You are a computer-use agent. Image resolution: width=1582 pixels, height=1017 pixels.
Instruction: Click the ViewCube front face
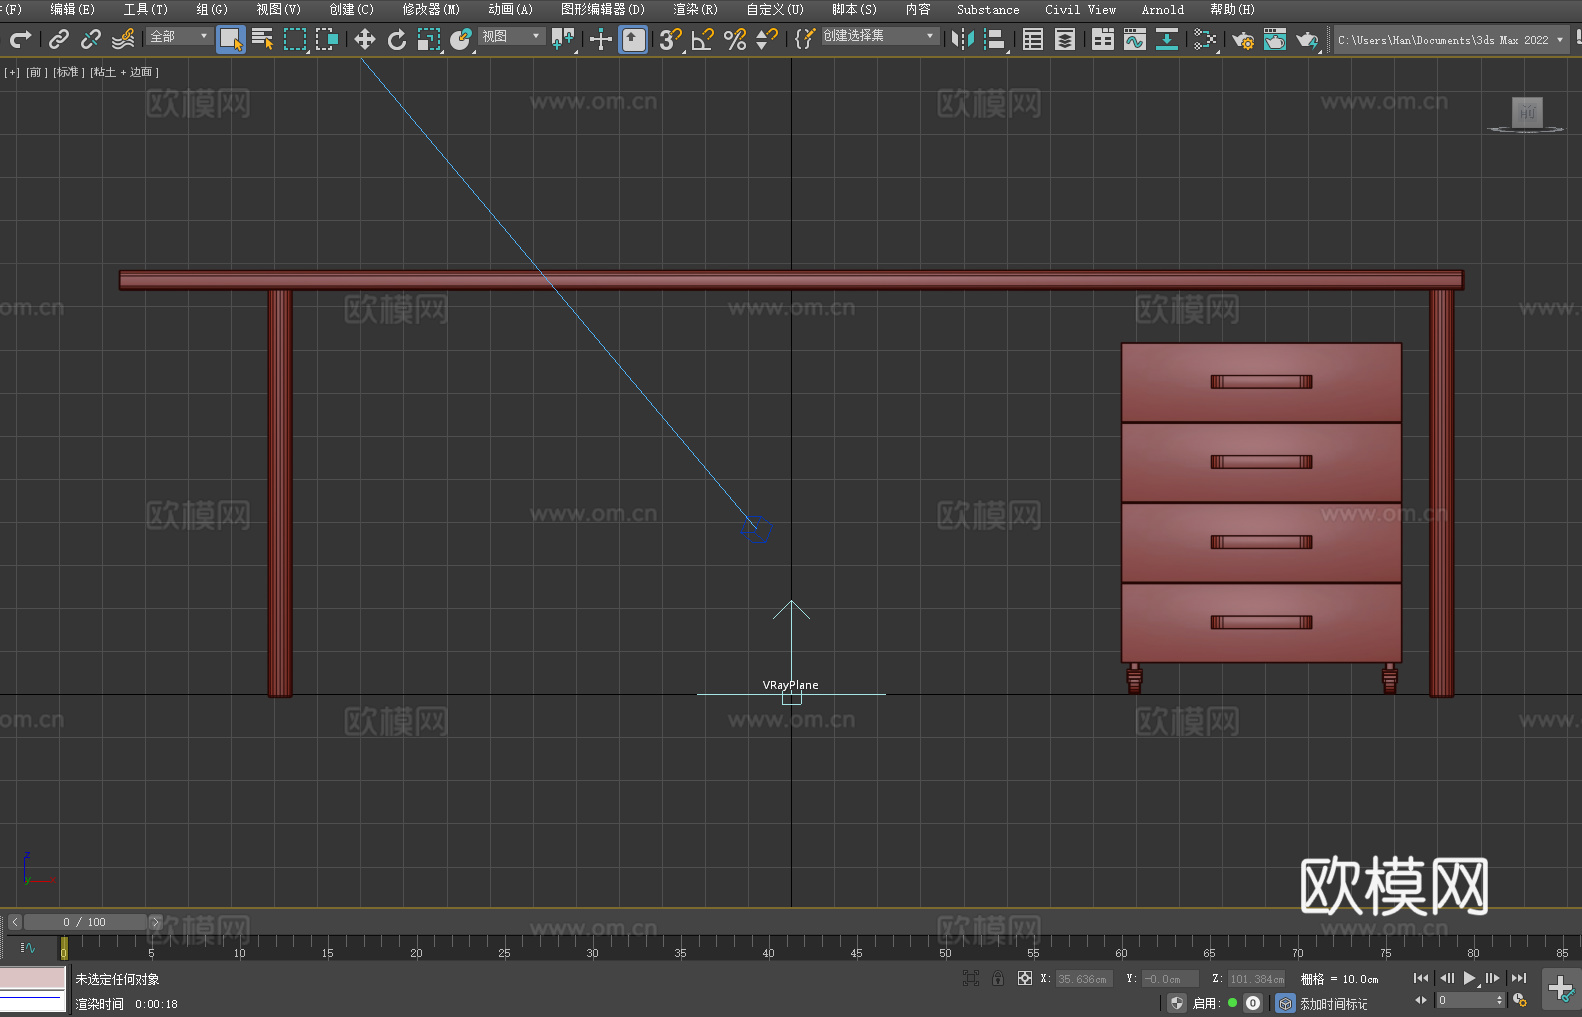click(1527, 112)
